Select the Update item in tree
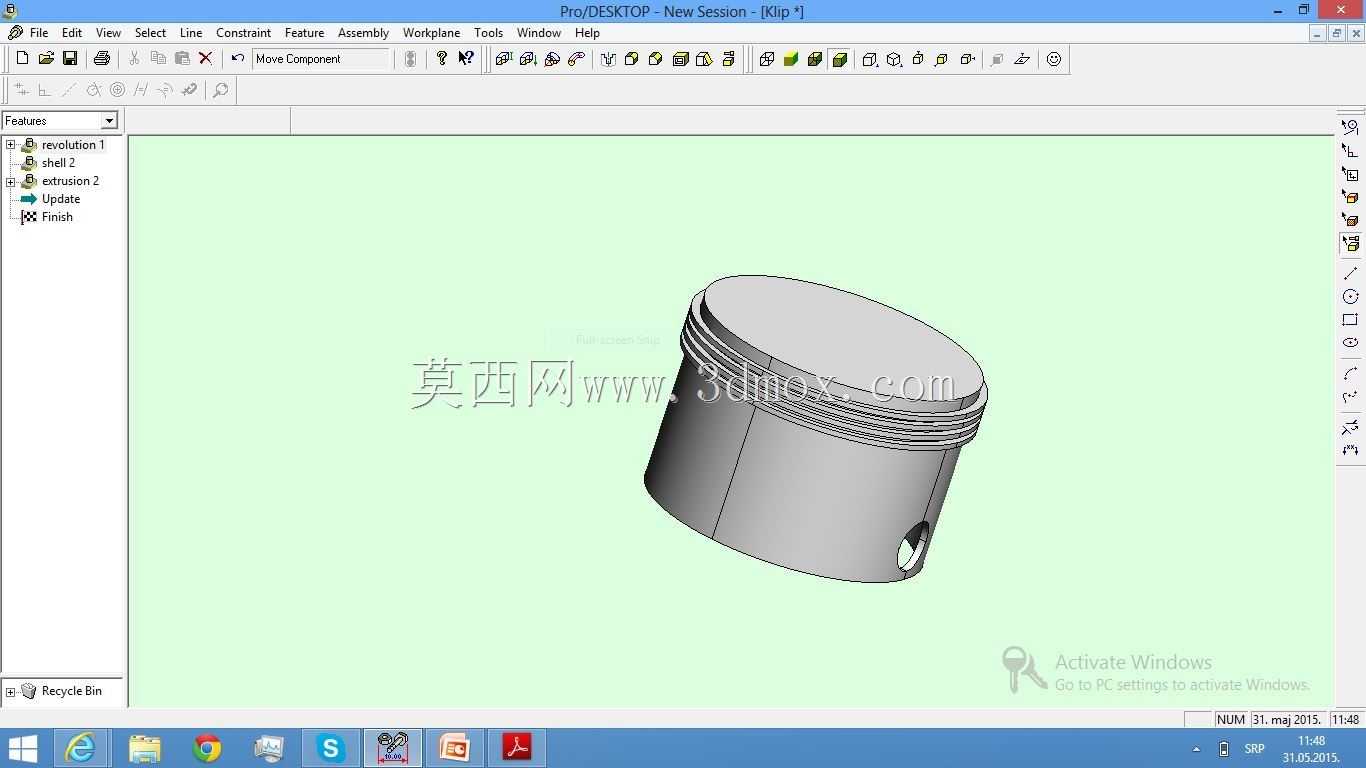The height and width of the screenshot is (768, 1366). point(61,199)
